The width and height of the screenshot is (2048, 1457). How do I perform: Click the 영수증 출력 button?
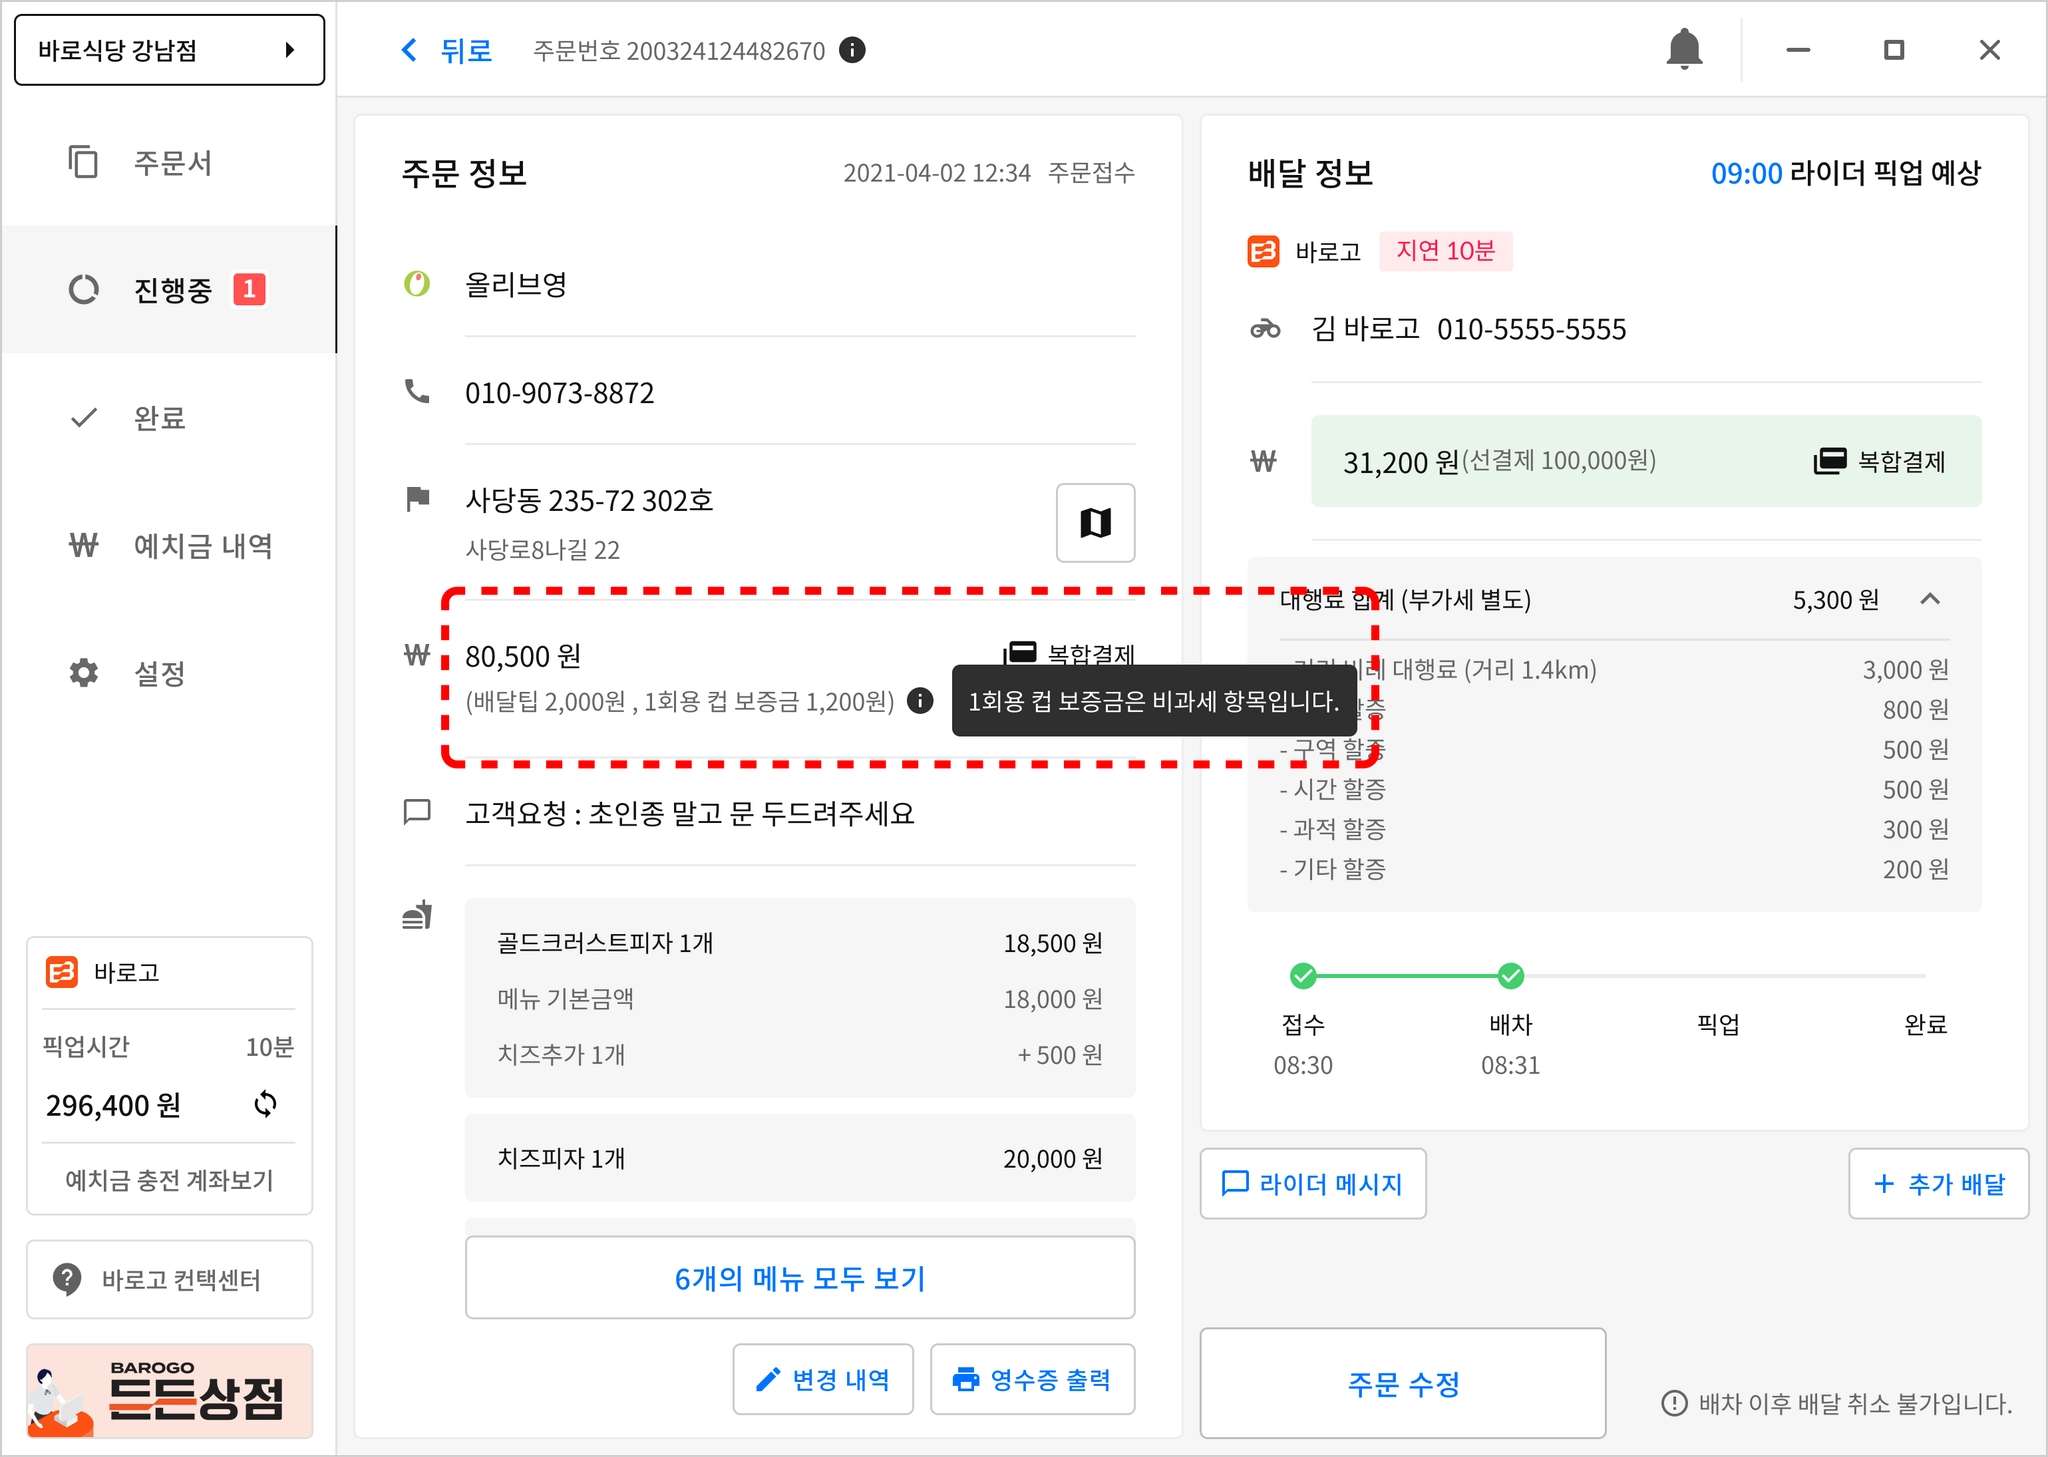pos(1032,1379)
